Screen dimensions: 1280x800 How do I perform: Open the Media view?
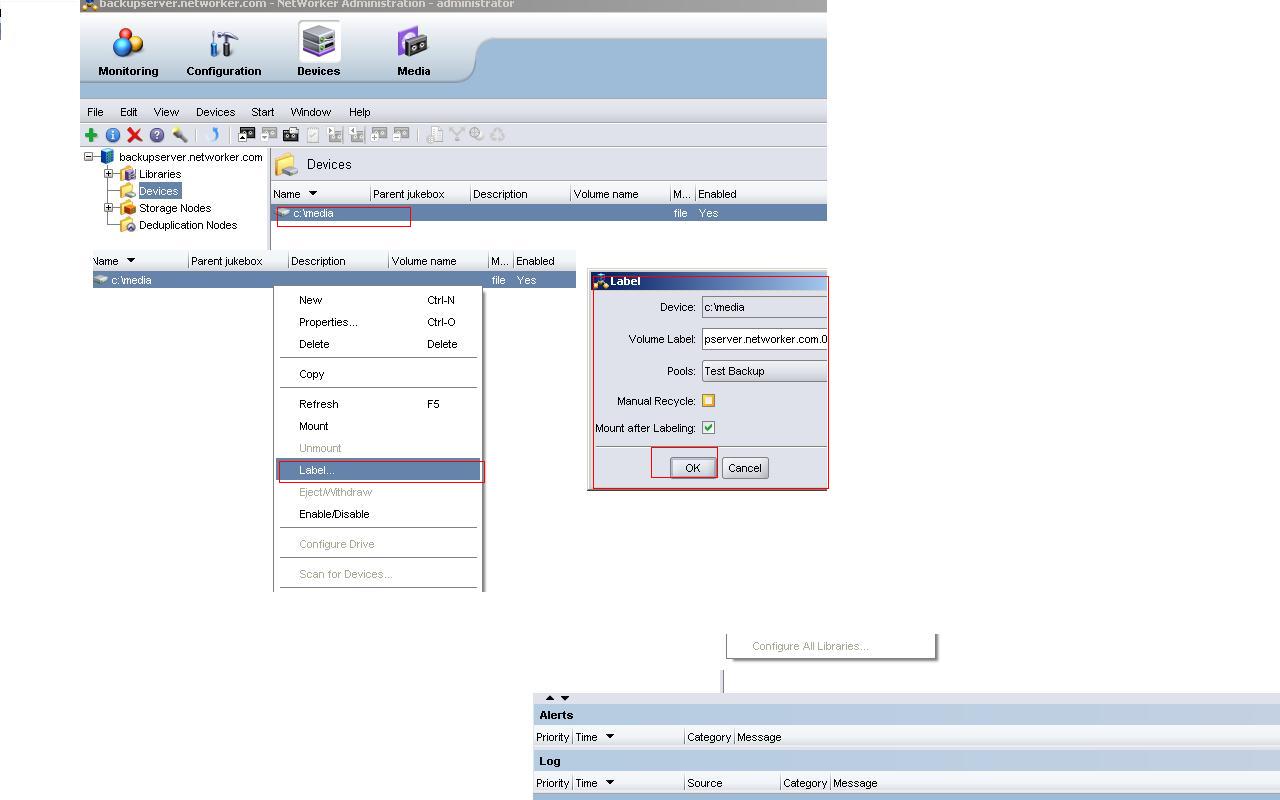(412, 50)
